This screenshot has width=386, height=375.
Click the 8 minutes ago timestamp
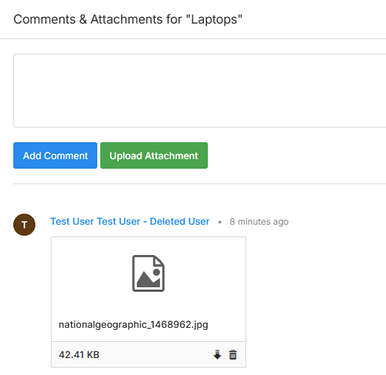coord(259,222)
